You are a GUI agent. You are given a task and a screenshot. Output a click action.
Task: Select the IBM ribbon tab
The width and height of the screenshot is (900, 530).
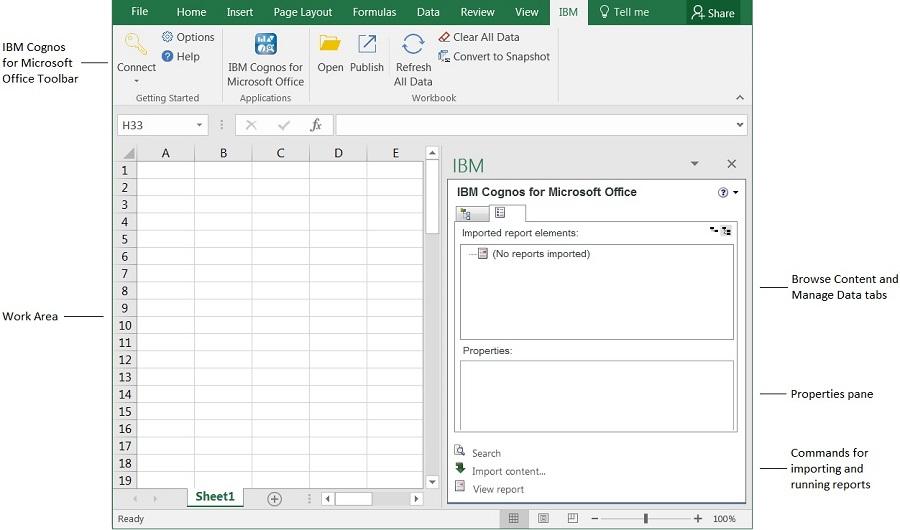click(568, 12)
